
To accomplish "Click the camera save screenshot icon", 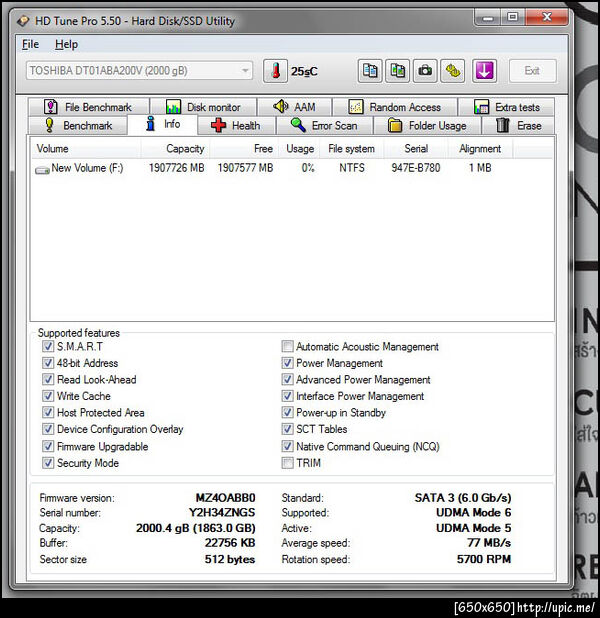I will (x=425, y=71).
